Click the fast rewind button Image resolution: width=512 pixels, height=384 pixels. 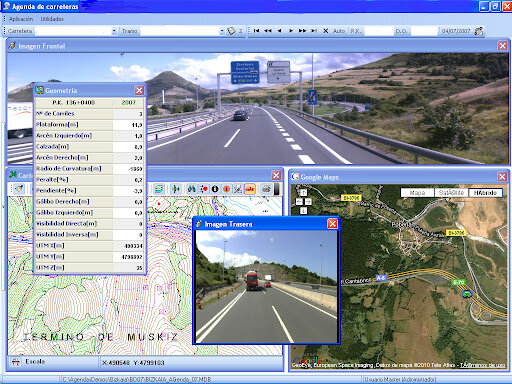(x=268, y=31)
